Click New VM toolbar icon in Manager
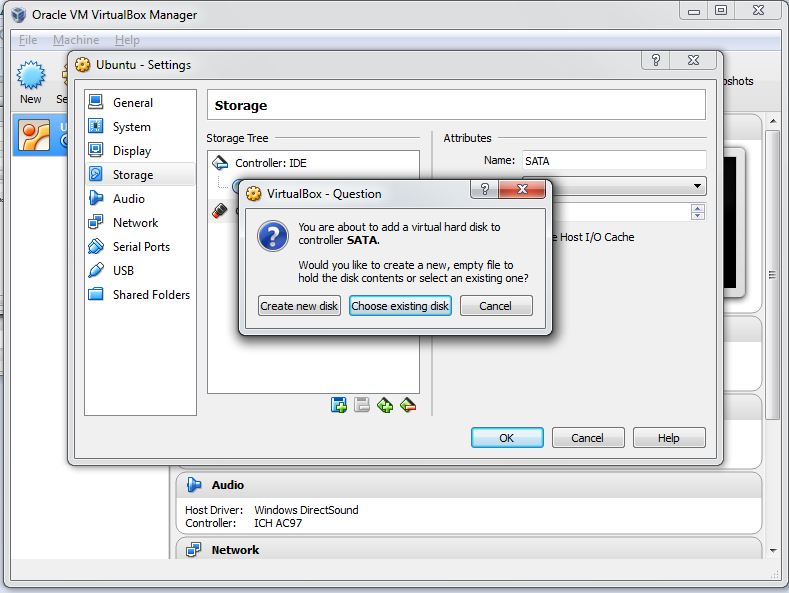This screenshot has width=789, height=593. point(31,83)
